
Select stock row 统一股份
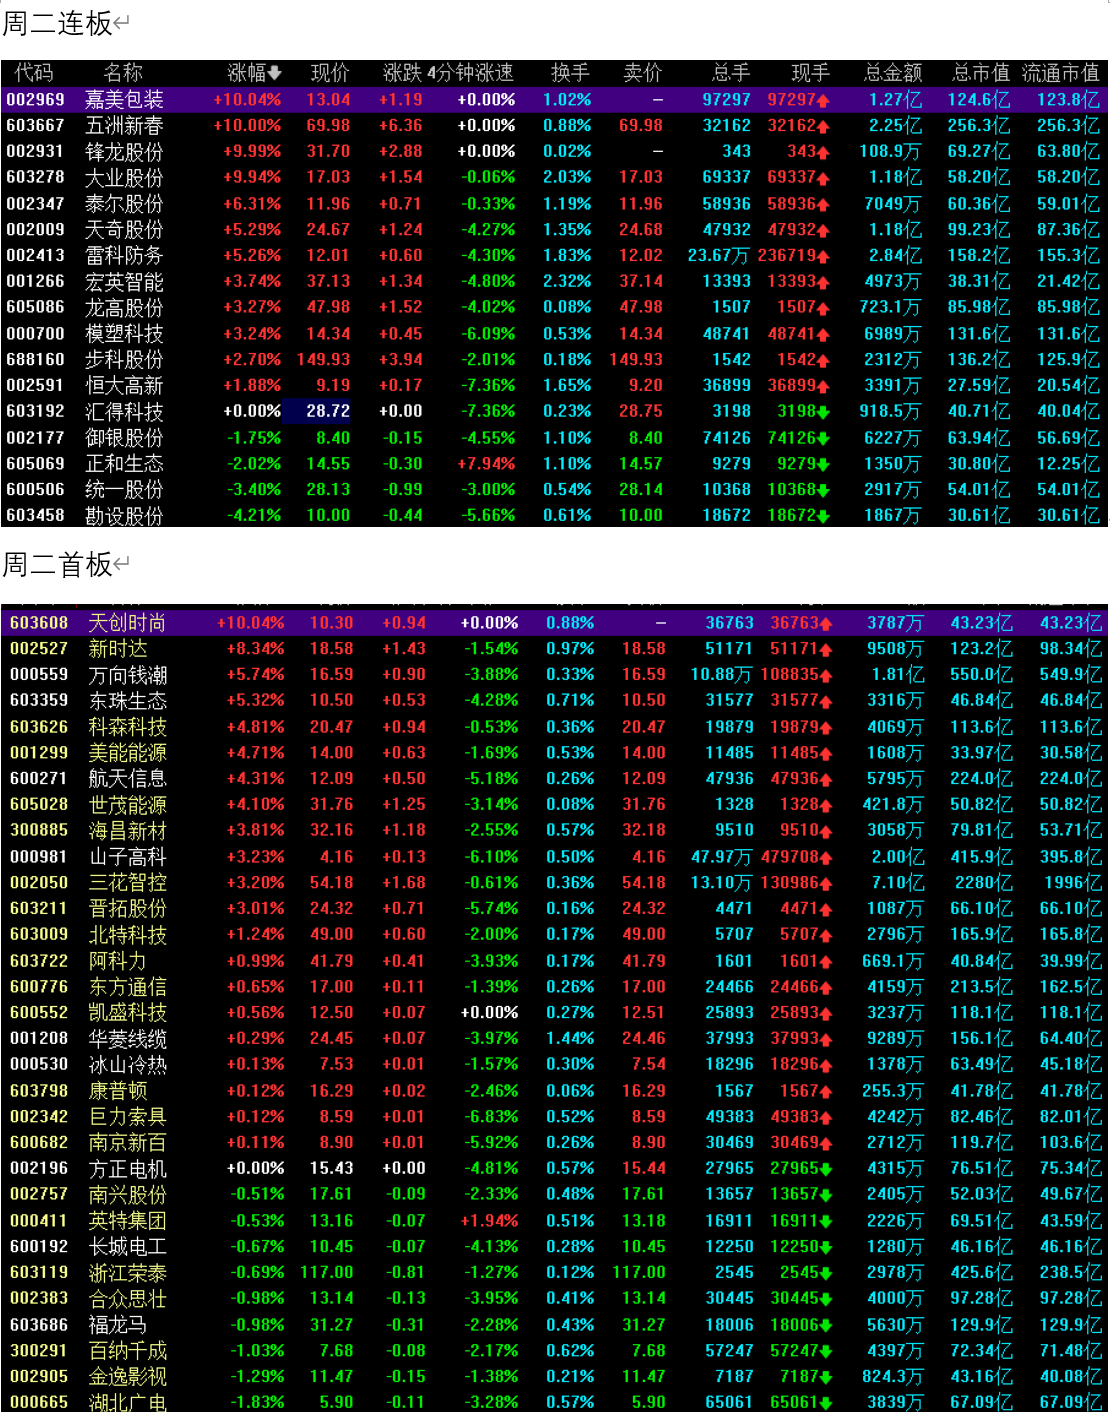[x=554, y=490]
